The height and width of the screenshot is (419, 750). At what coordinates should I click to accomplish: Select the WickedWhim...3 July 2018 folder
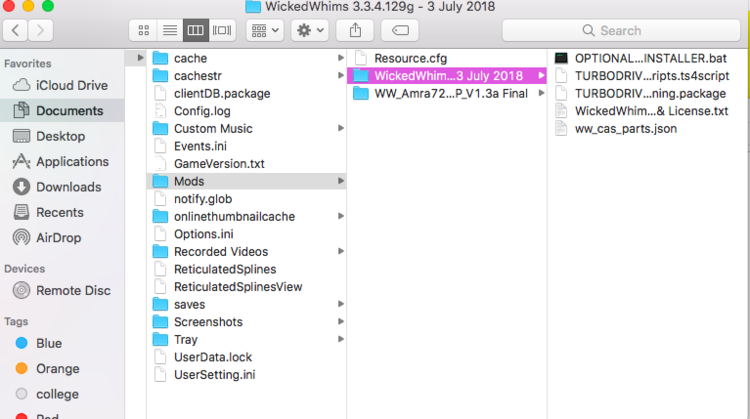(447, 76)
